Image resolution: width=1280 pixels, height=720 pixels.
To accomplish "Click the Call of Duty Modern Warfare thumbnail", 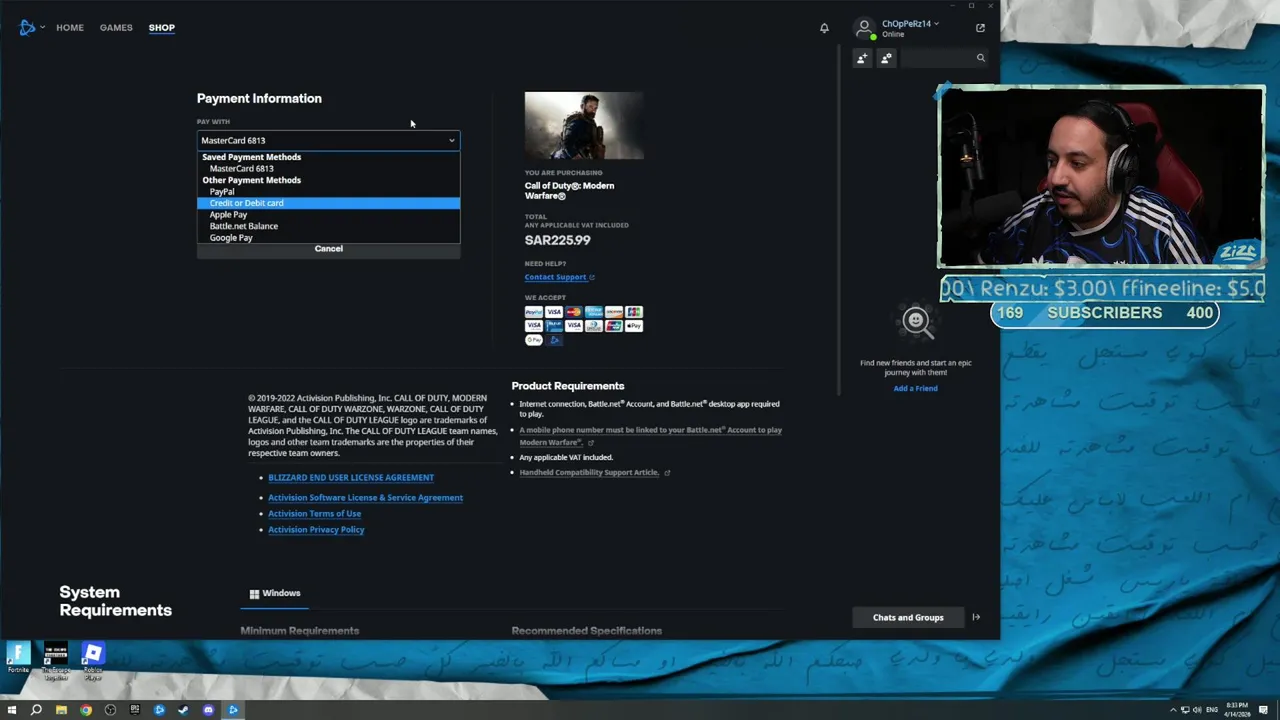I will 584,126.
